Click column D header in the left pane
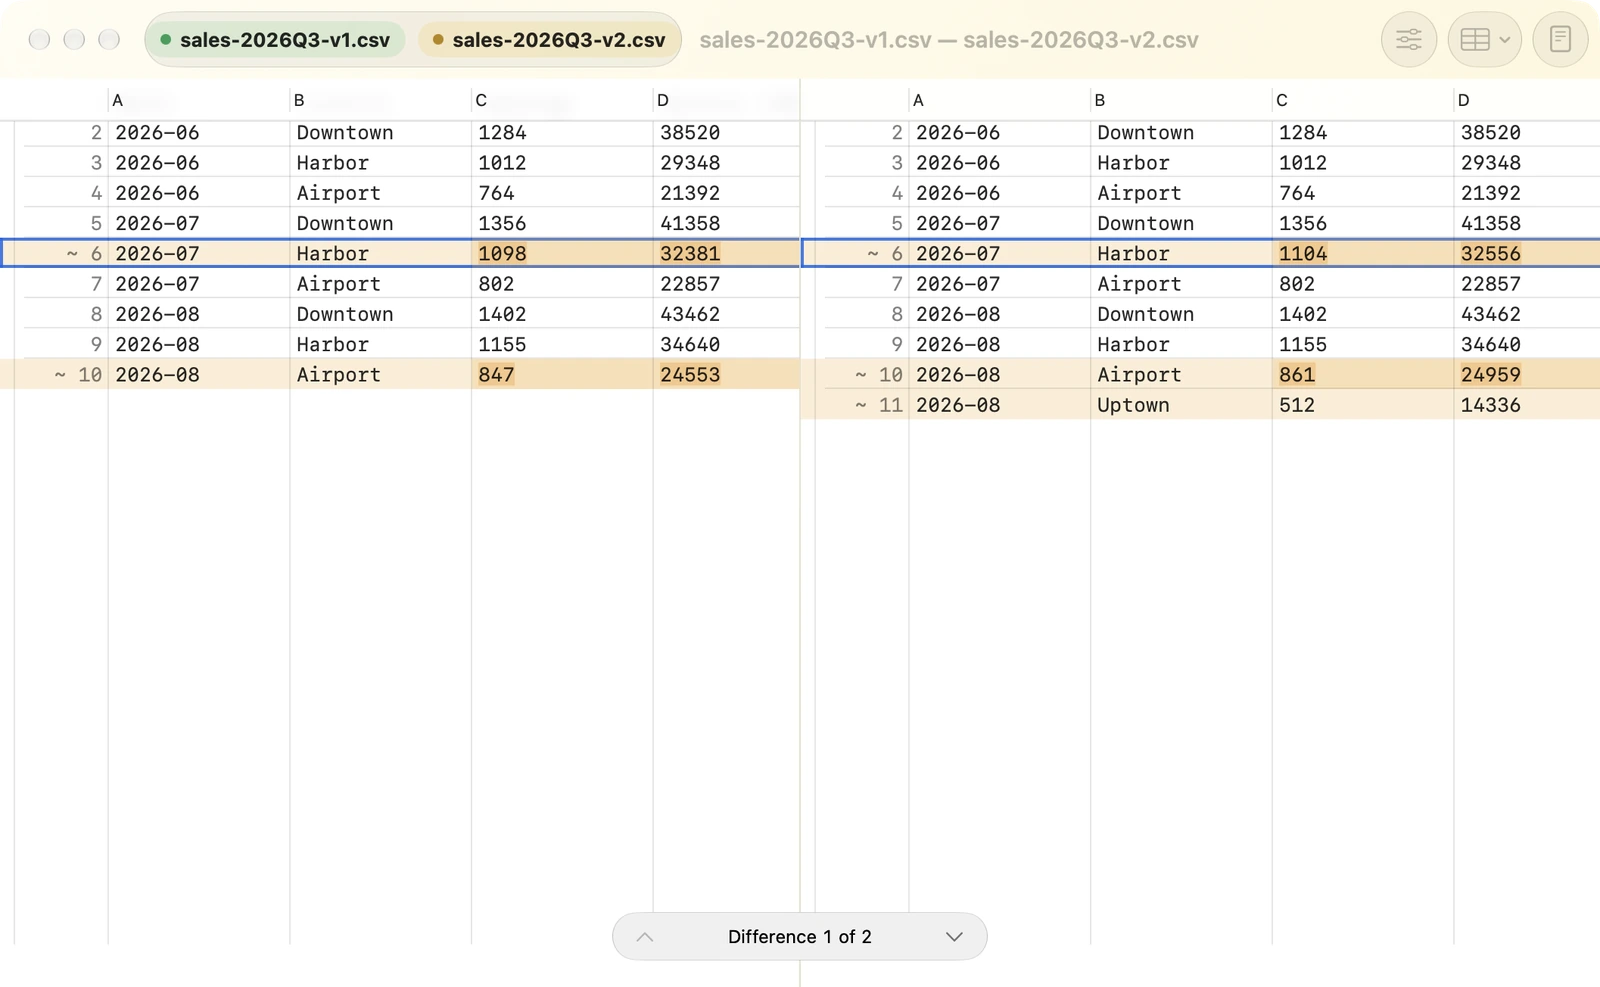The height and width of the screenshot is (987, 1600). (x=663, y=100)
